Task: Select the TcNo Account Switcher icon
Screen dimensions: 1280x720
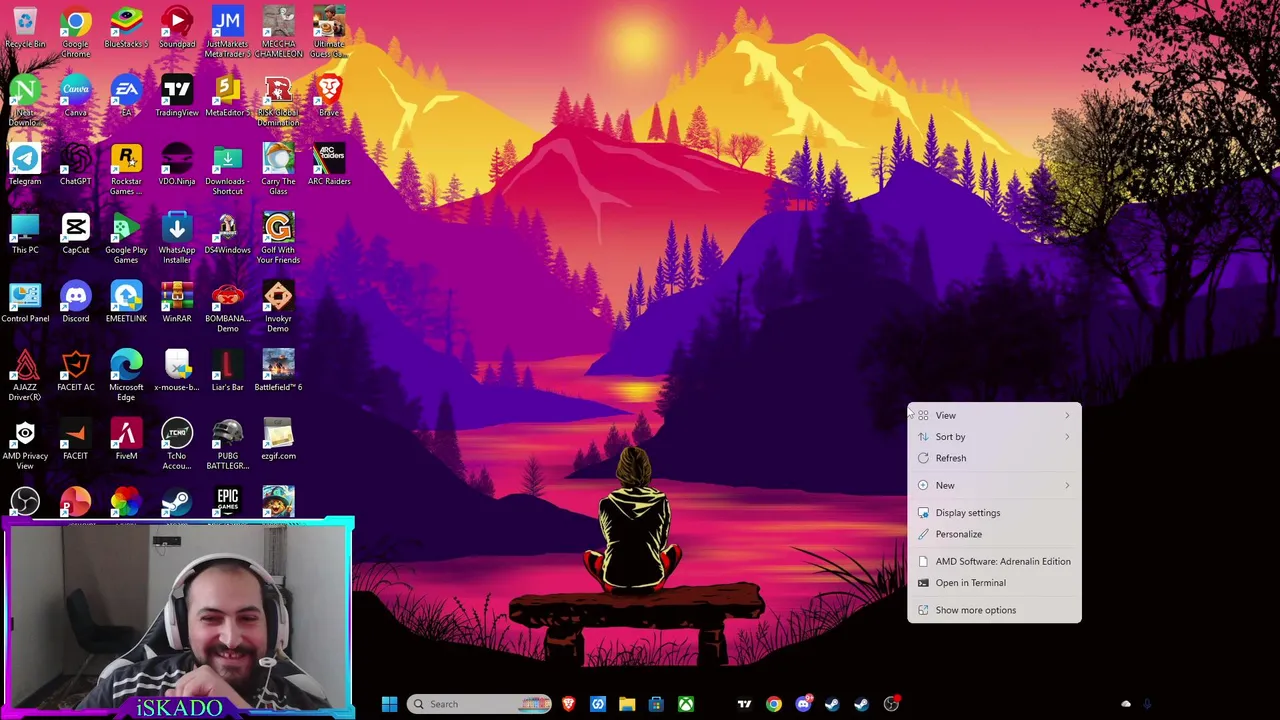Action: pyautogui.click(x=177, y=445)
